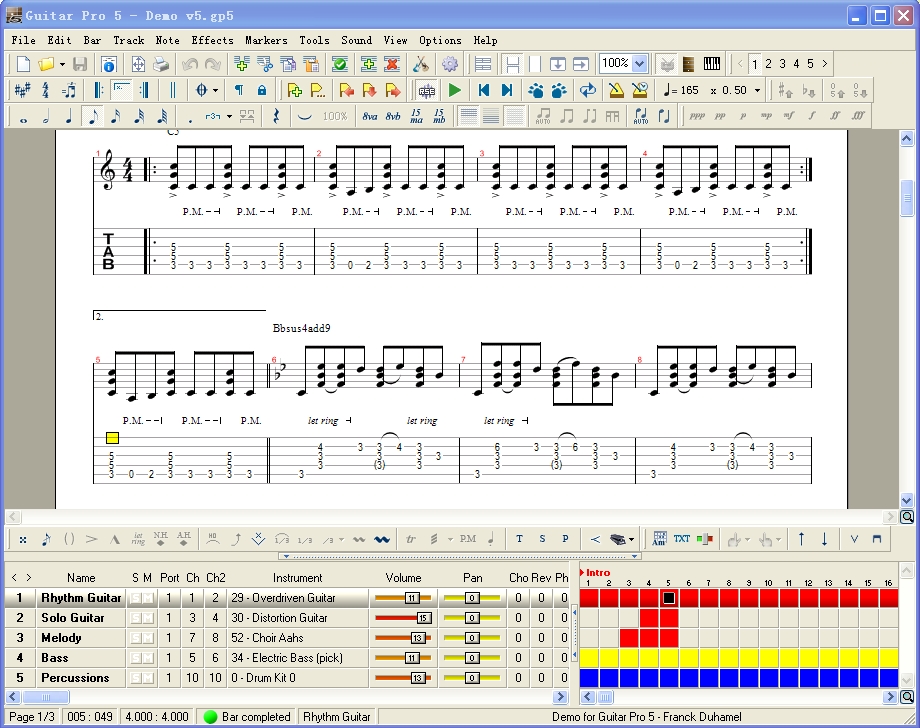Select the half note duration
The height and width of the screenshot is (728, 920).
(x=46, y=117)
